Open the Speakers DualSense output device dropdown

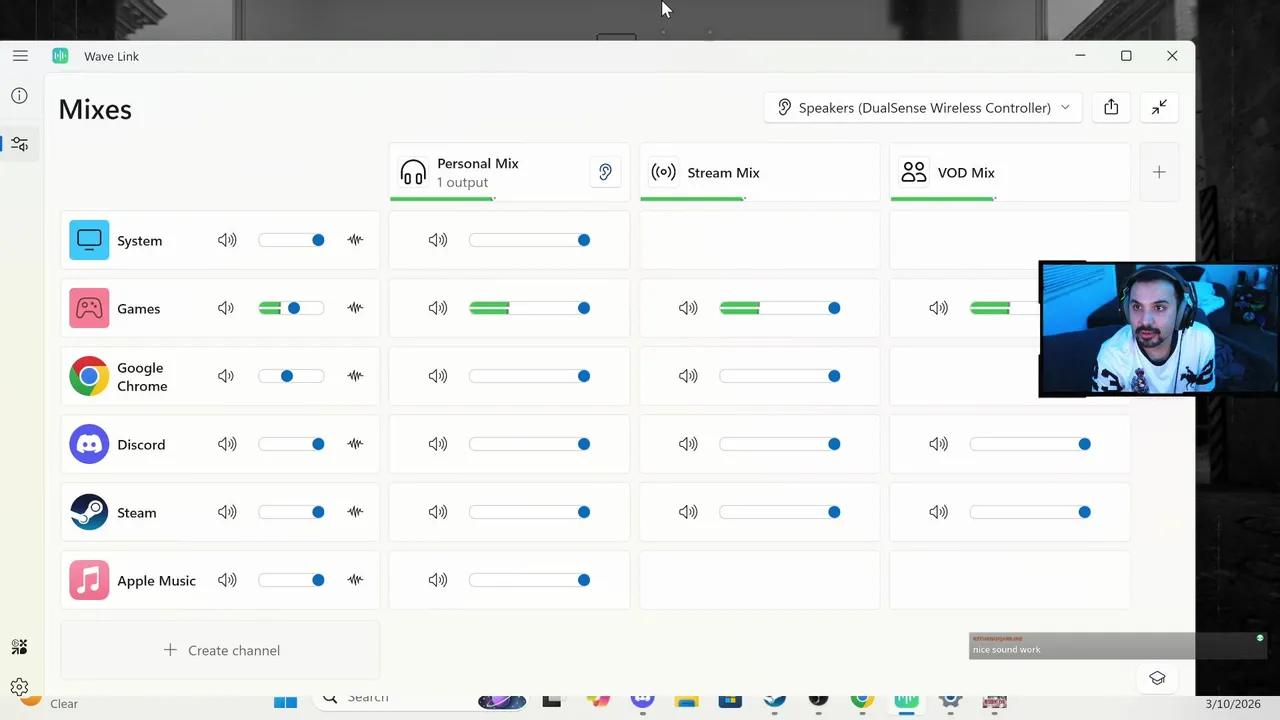[x=923, y=107]
